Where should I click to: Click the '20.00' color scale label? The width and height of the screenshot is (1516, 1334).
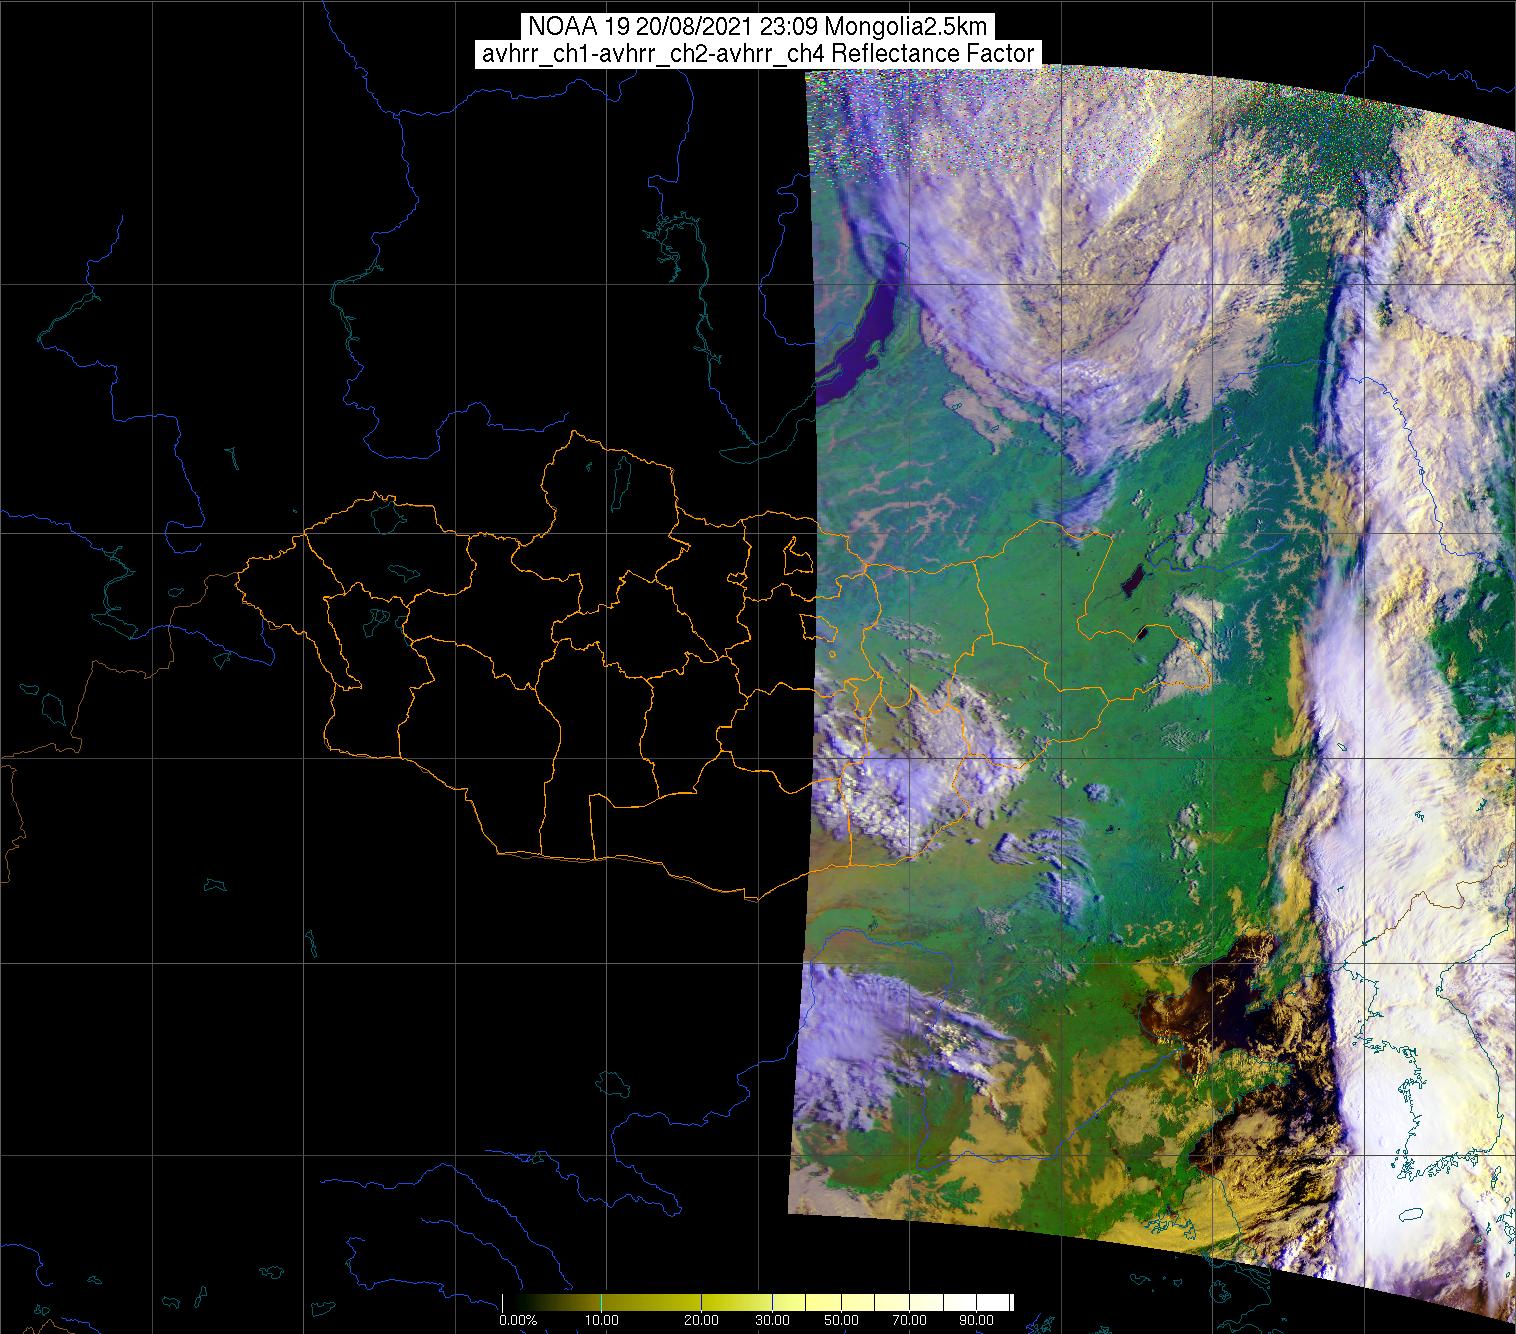pyautogui.click(x=702, y=1320)
